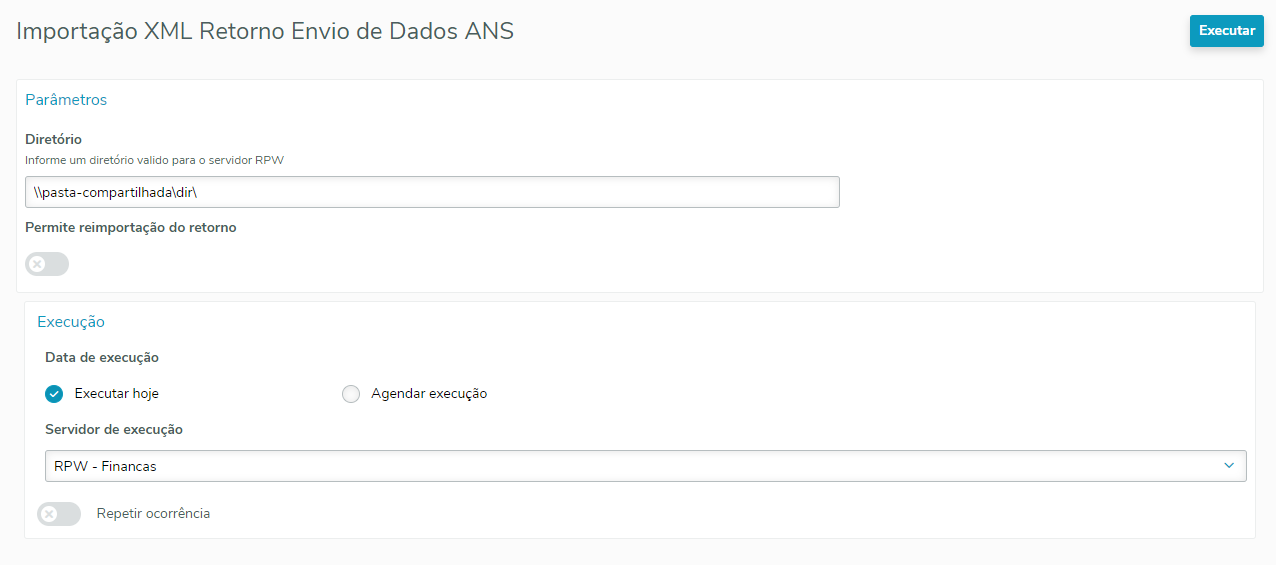The height and width of the screenshot is (565, 1276).
Task: Click the Agendar execução label text
Action: pos(429,394)
